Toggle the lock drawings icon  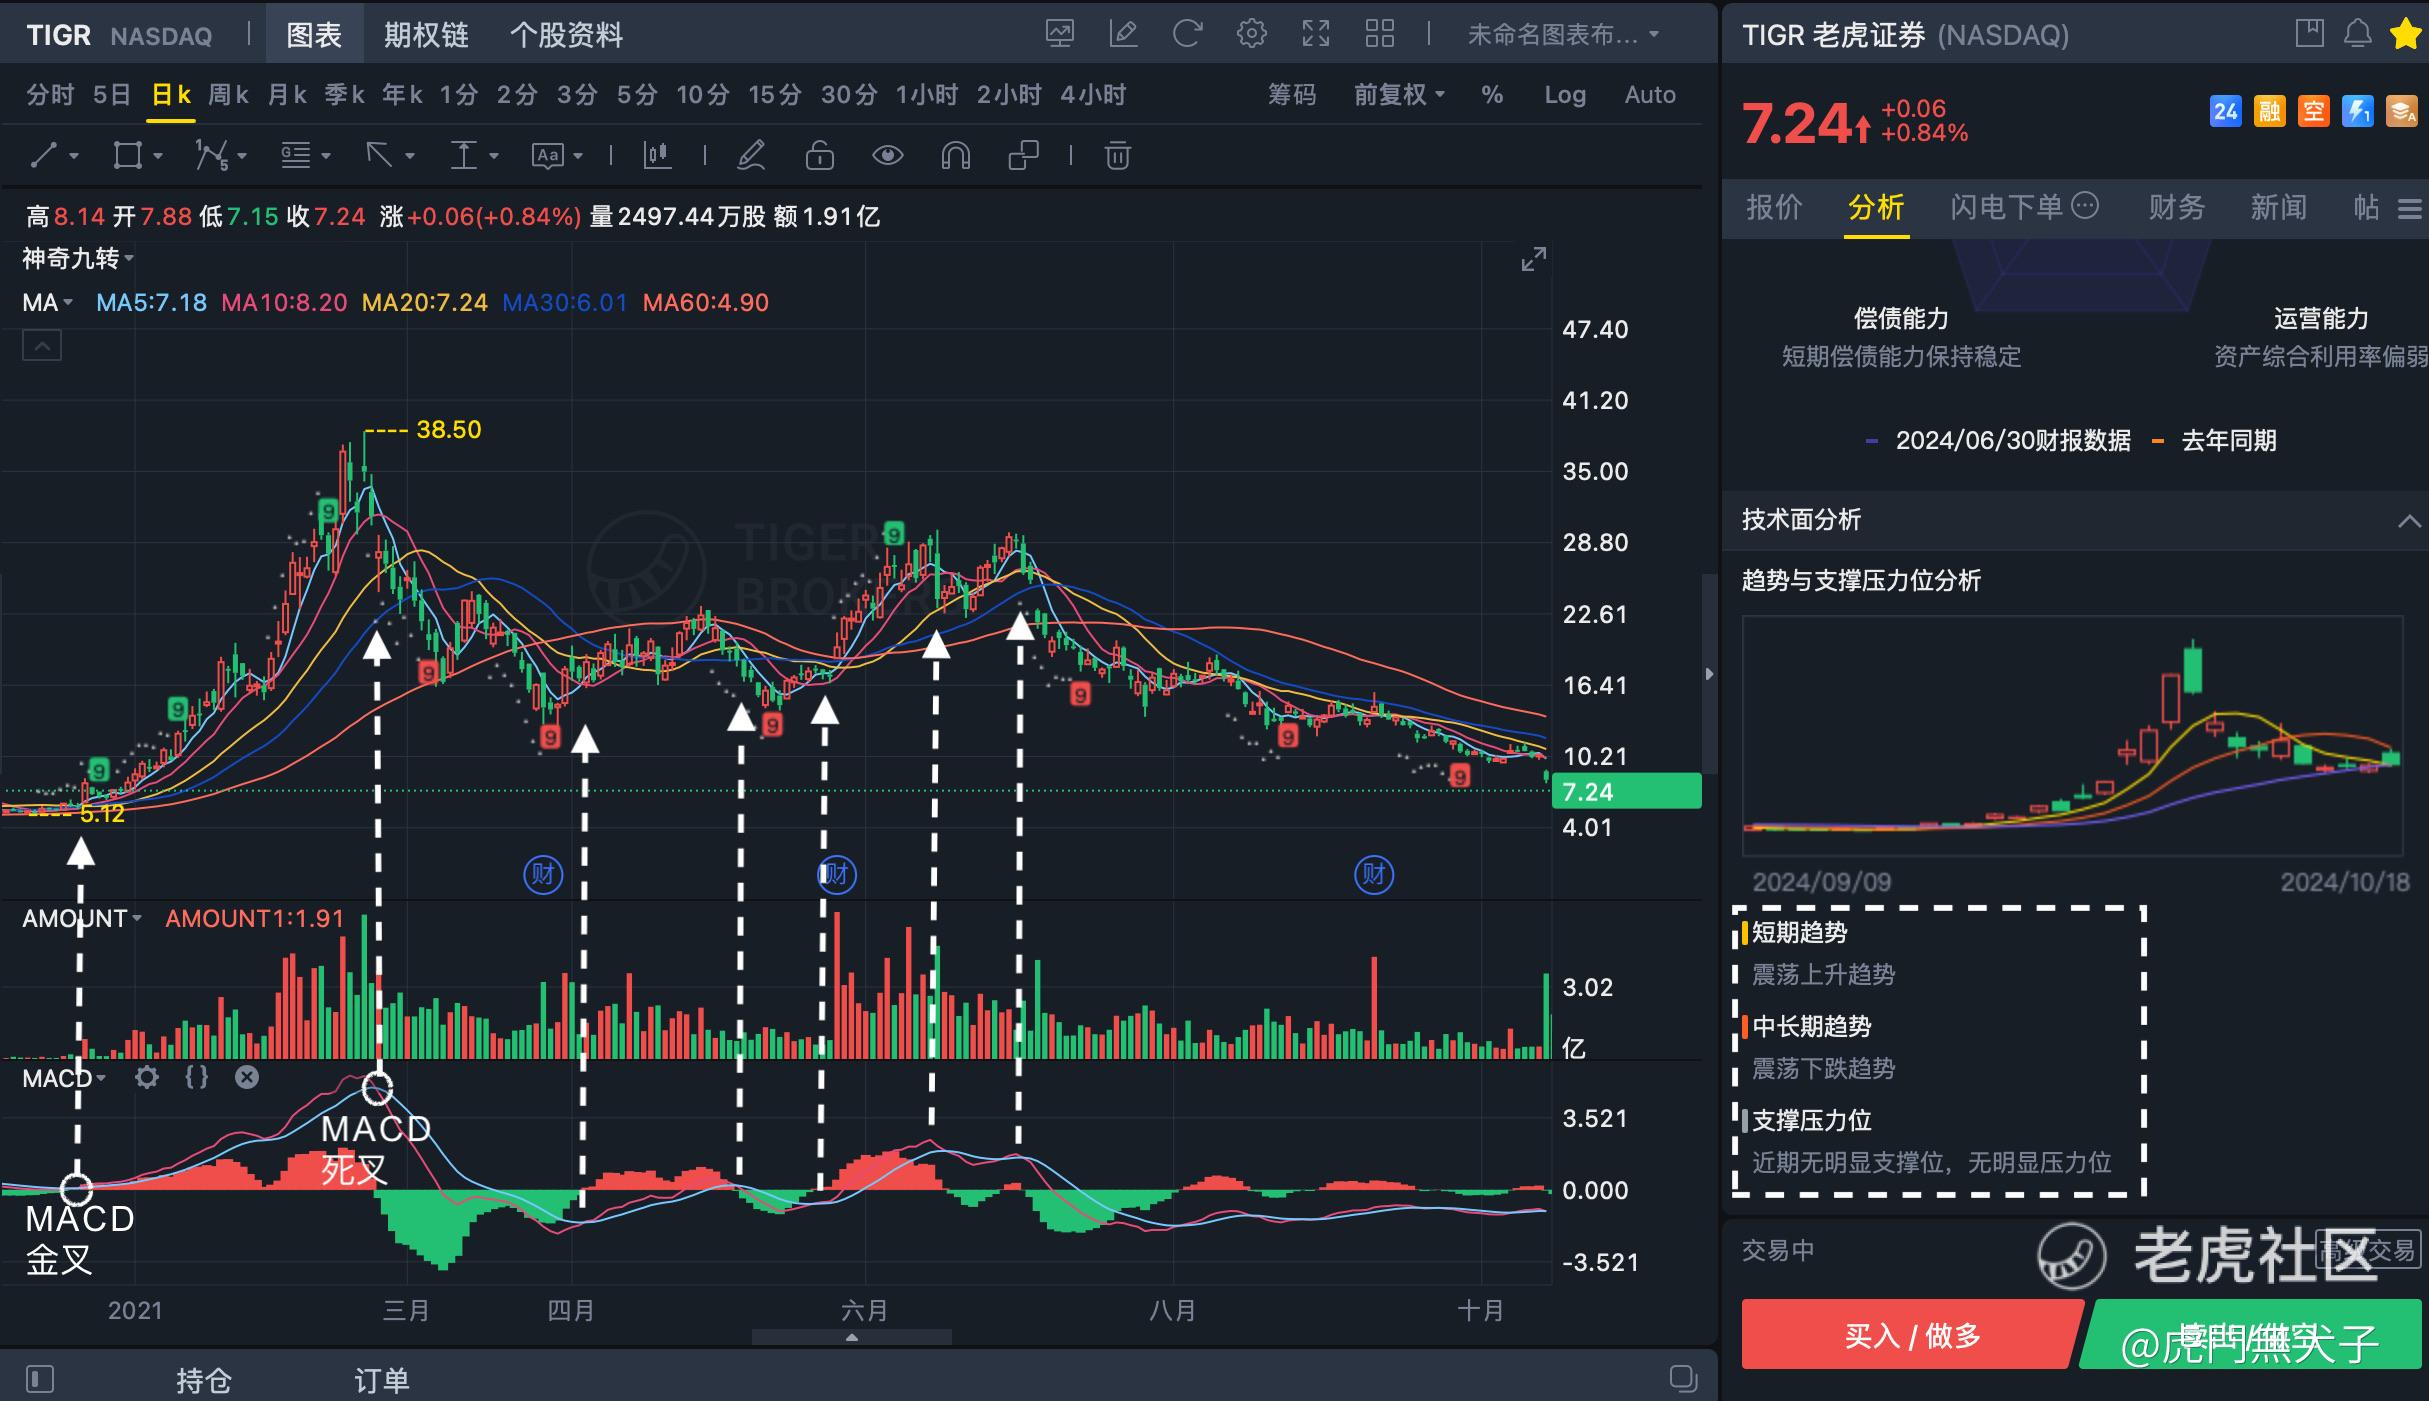(x=819, y=155)
